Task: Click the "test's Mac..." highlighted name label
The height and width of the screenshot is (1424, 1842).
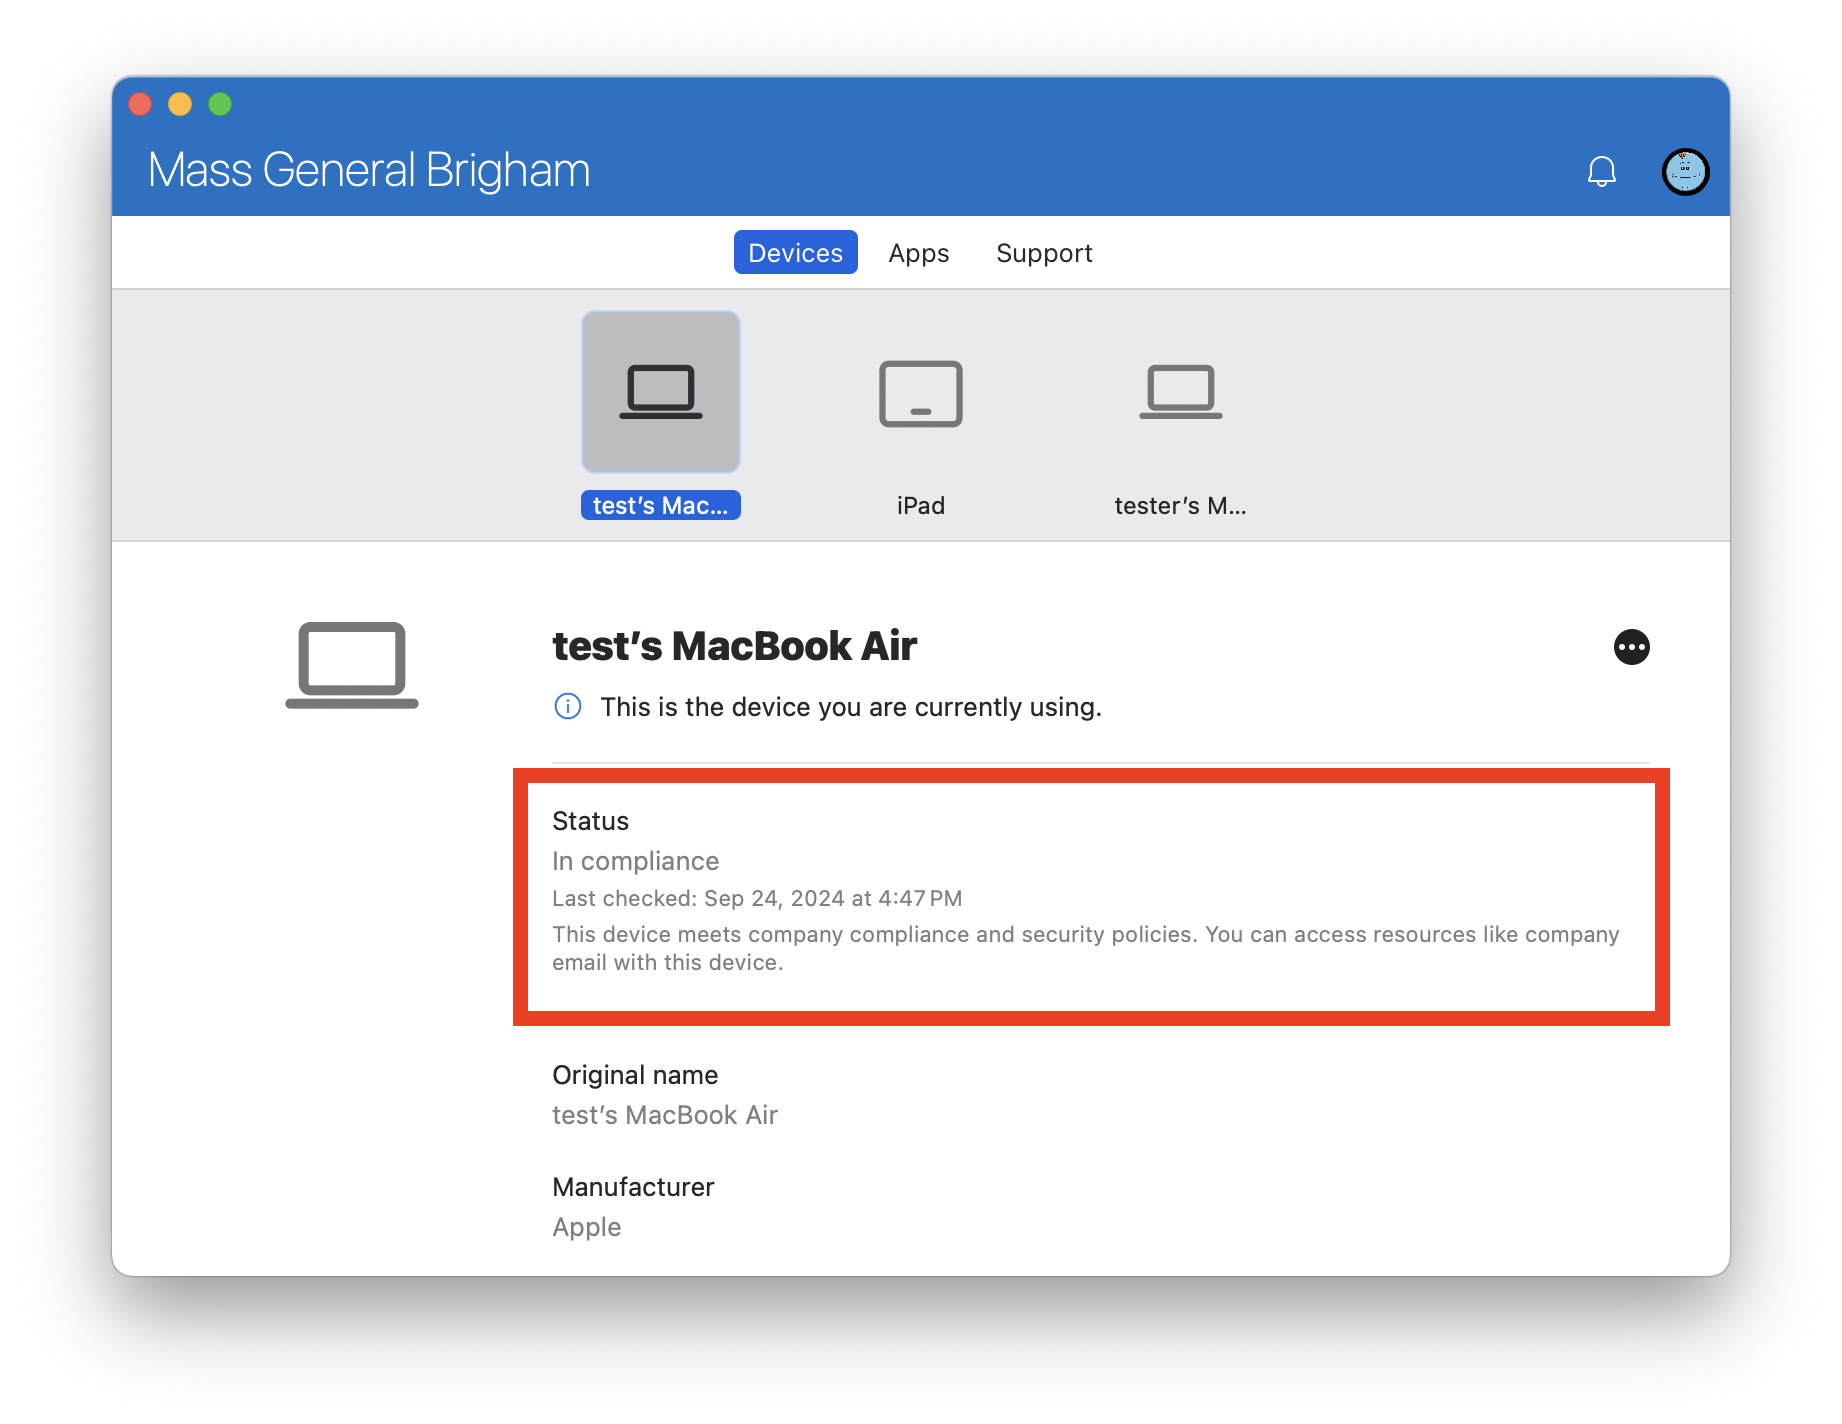Action: (661, 506)
